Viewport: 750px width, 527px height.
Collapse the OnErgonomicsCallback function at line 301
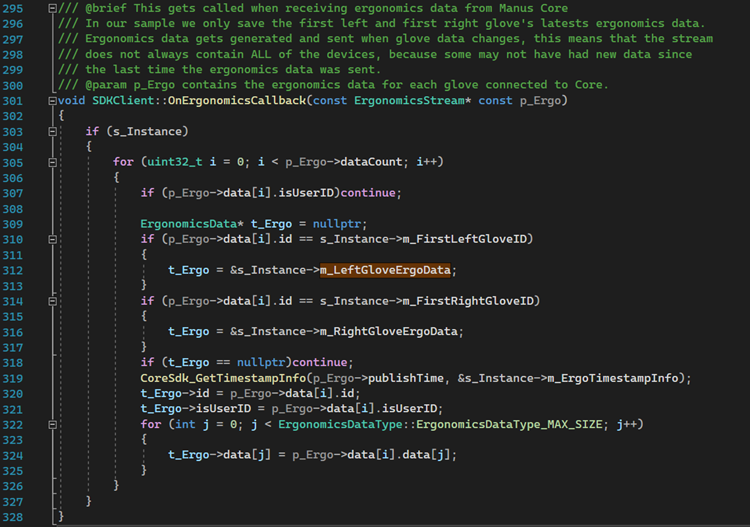53,101
